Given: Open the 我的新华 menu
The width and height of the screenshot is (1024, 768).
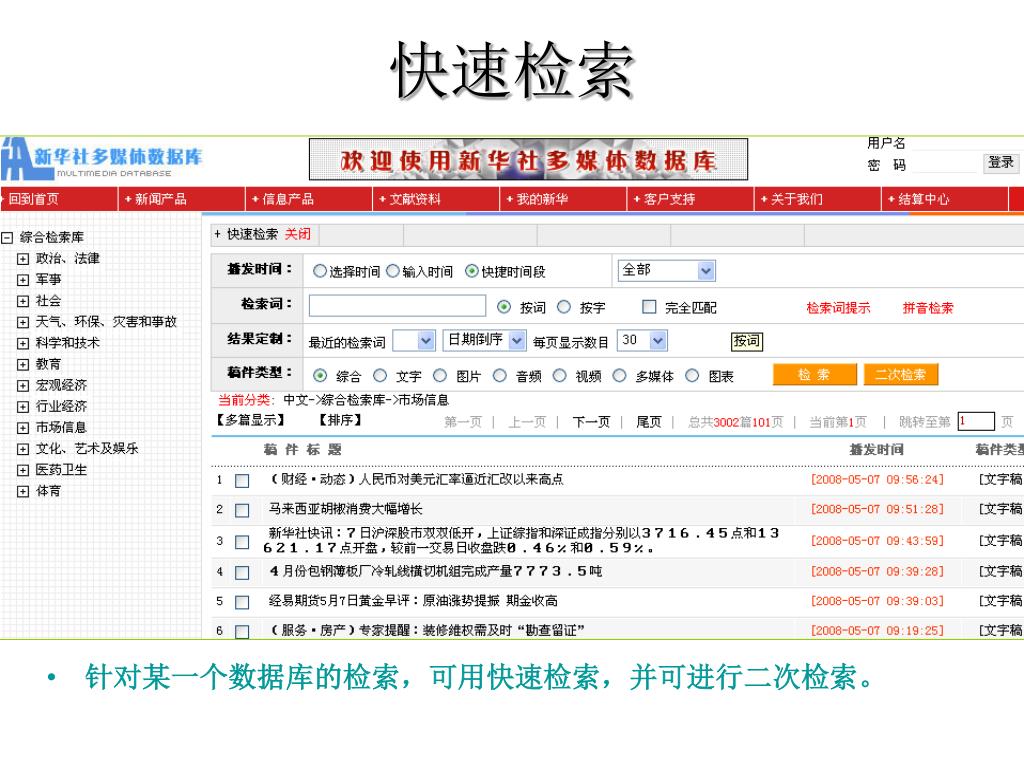Looking at the screenshot, I should (x=542, y=199).
